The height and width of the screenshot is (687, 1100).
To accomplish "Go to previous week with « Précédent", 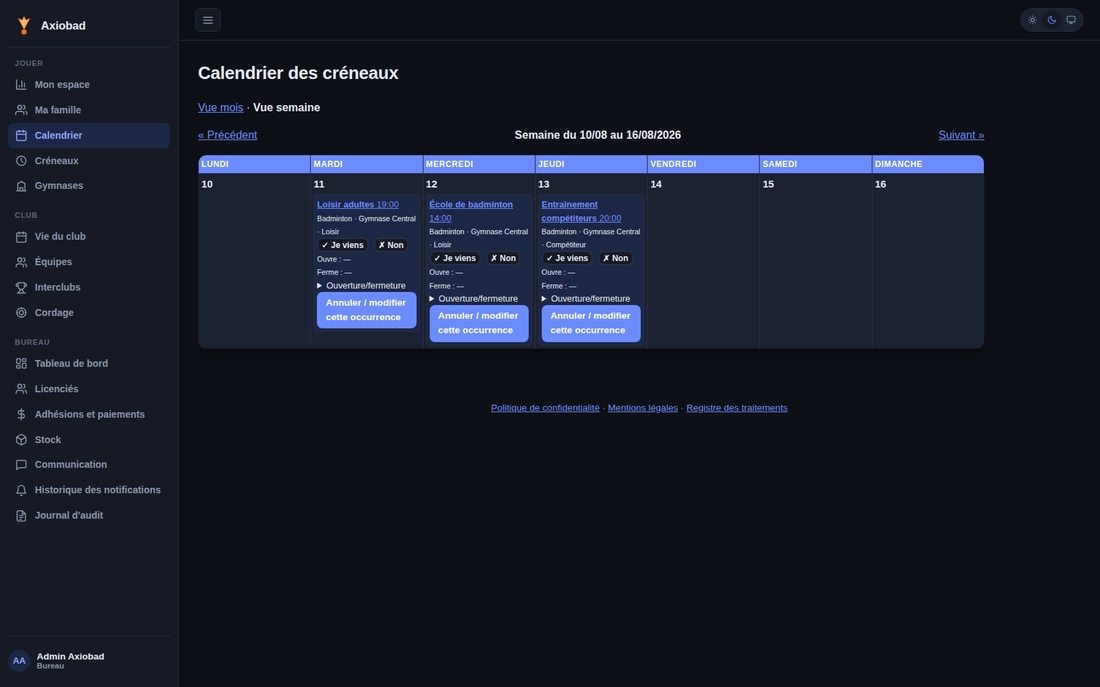I will tap(227, 135).
